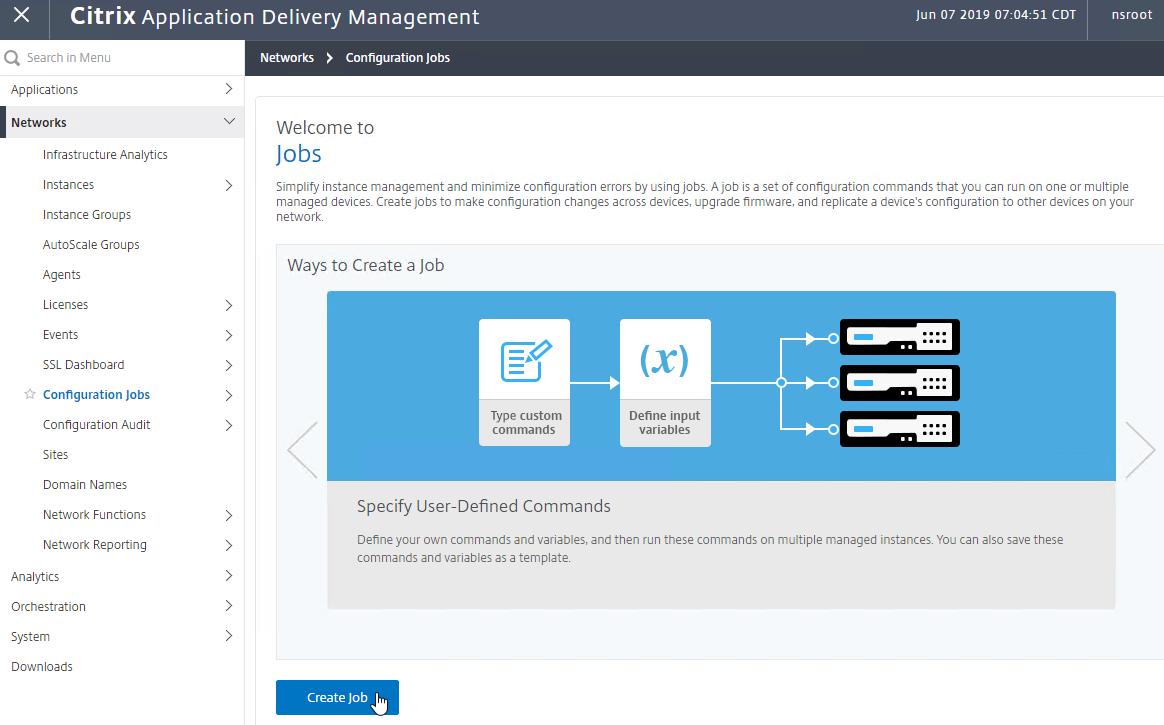The width and height of the screenshot is (1164, 725).
Task: Click the Search in Menu field
Action: coord(122,58)
